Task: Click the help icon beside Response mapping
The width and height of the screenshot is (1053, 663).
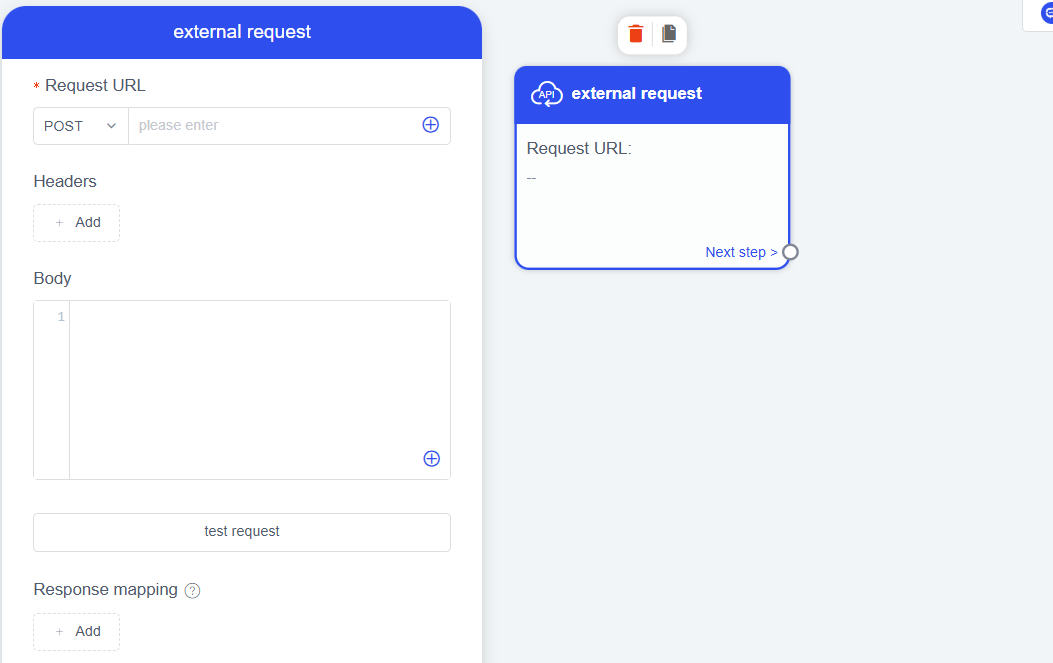Action: click(193, 590)
